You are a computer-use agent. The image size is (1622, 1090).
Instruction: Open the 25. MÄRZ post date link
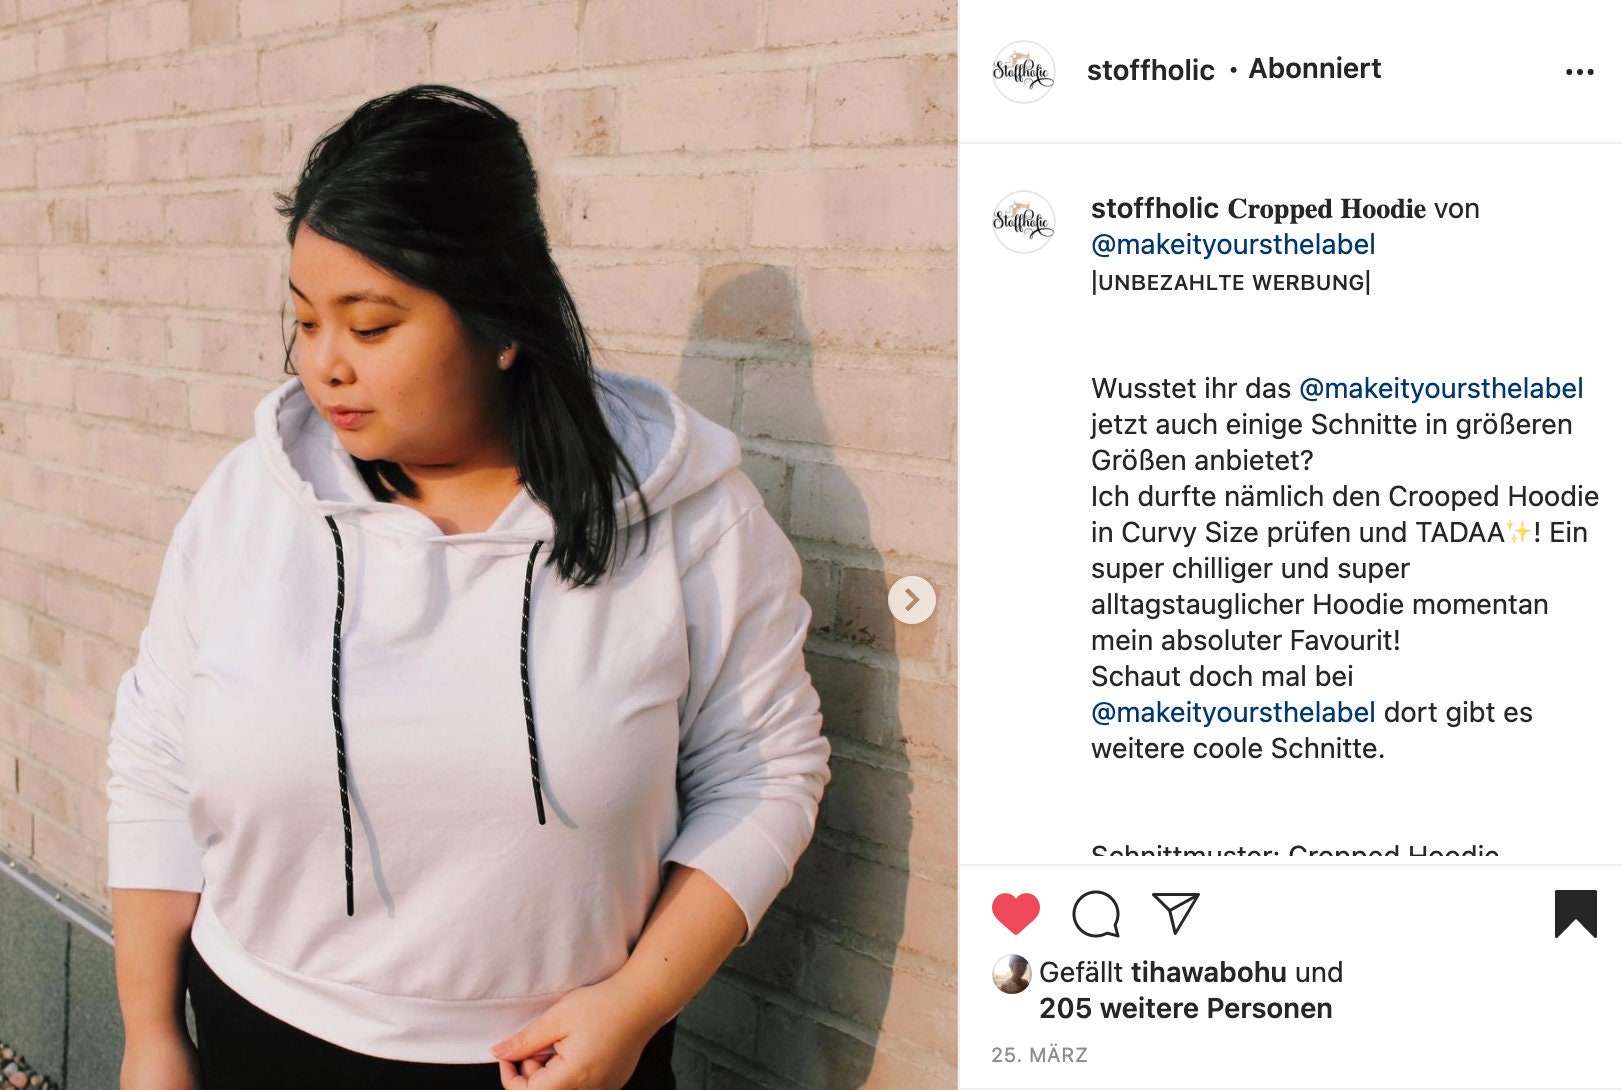(1039, 1055)
